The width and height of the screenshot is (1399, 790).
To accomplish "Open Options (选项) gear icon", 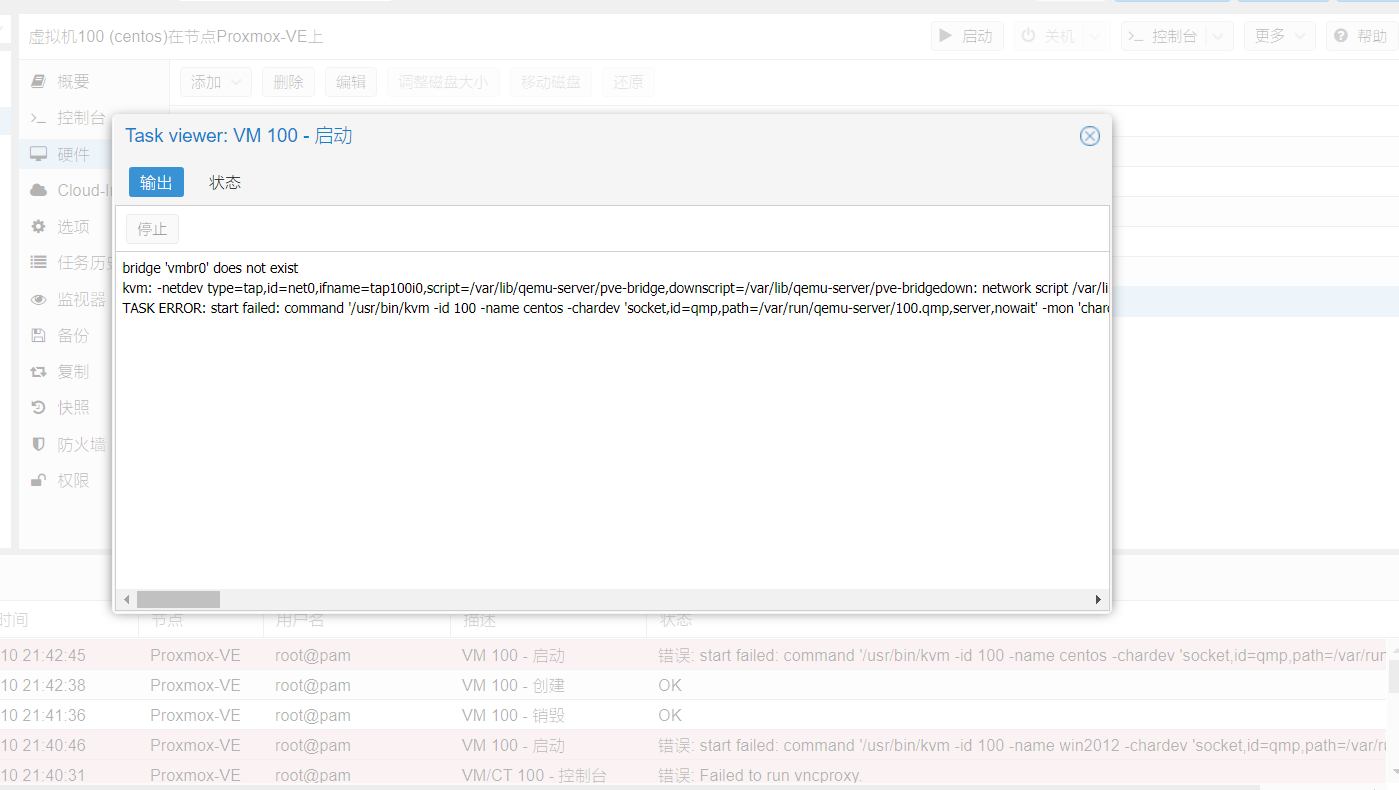I will click(38, 227).
